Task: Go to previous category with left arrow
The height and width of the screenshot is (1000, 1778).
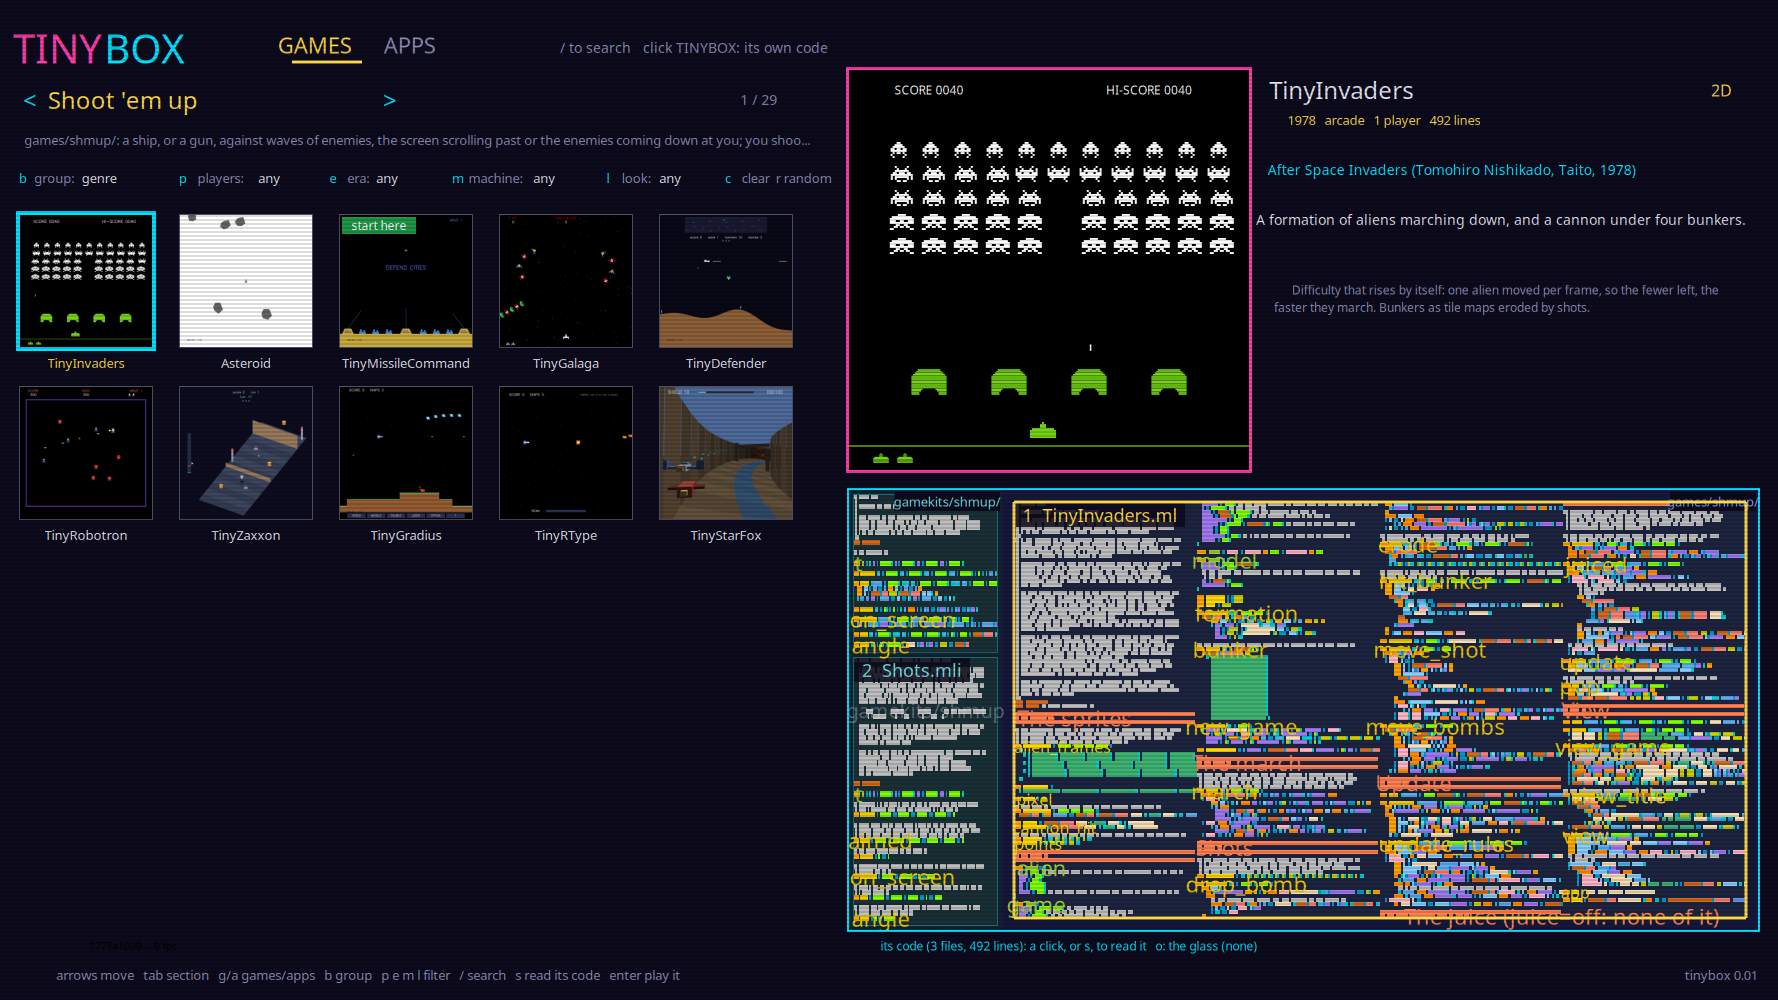Action: (x=30, y=101)
